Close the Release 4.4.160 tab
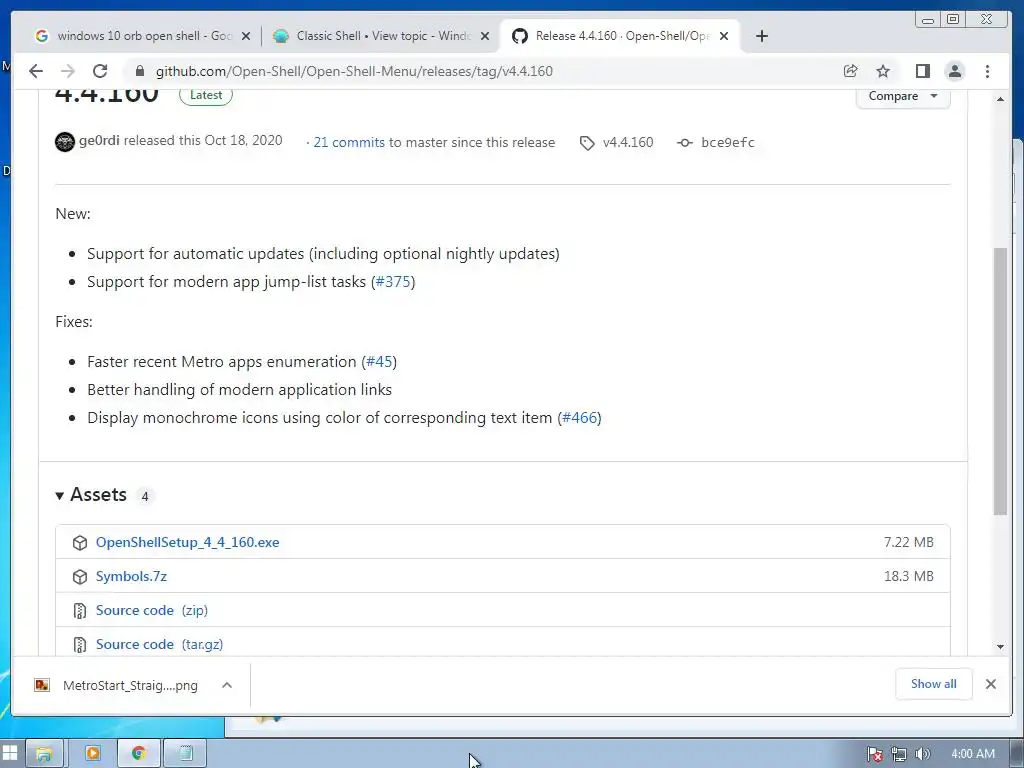The image size is (1024, 768). pos(724,37)
